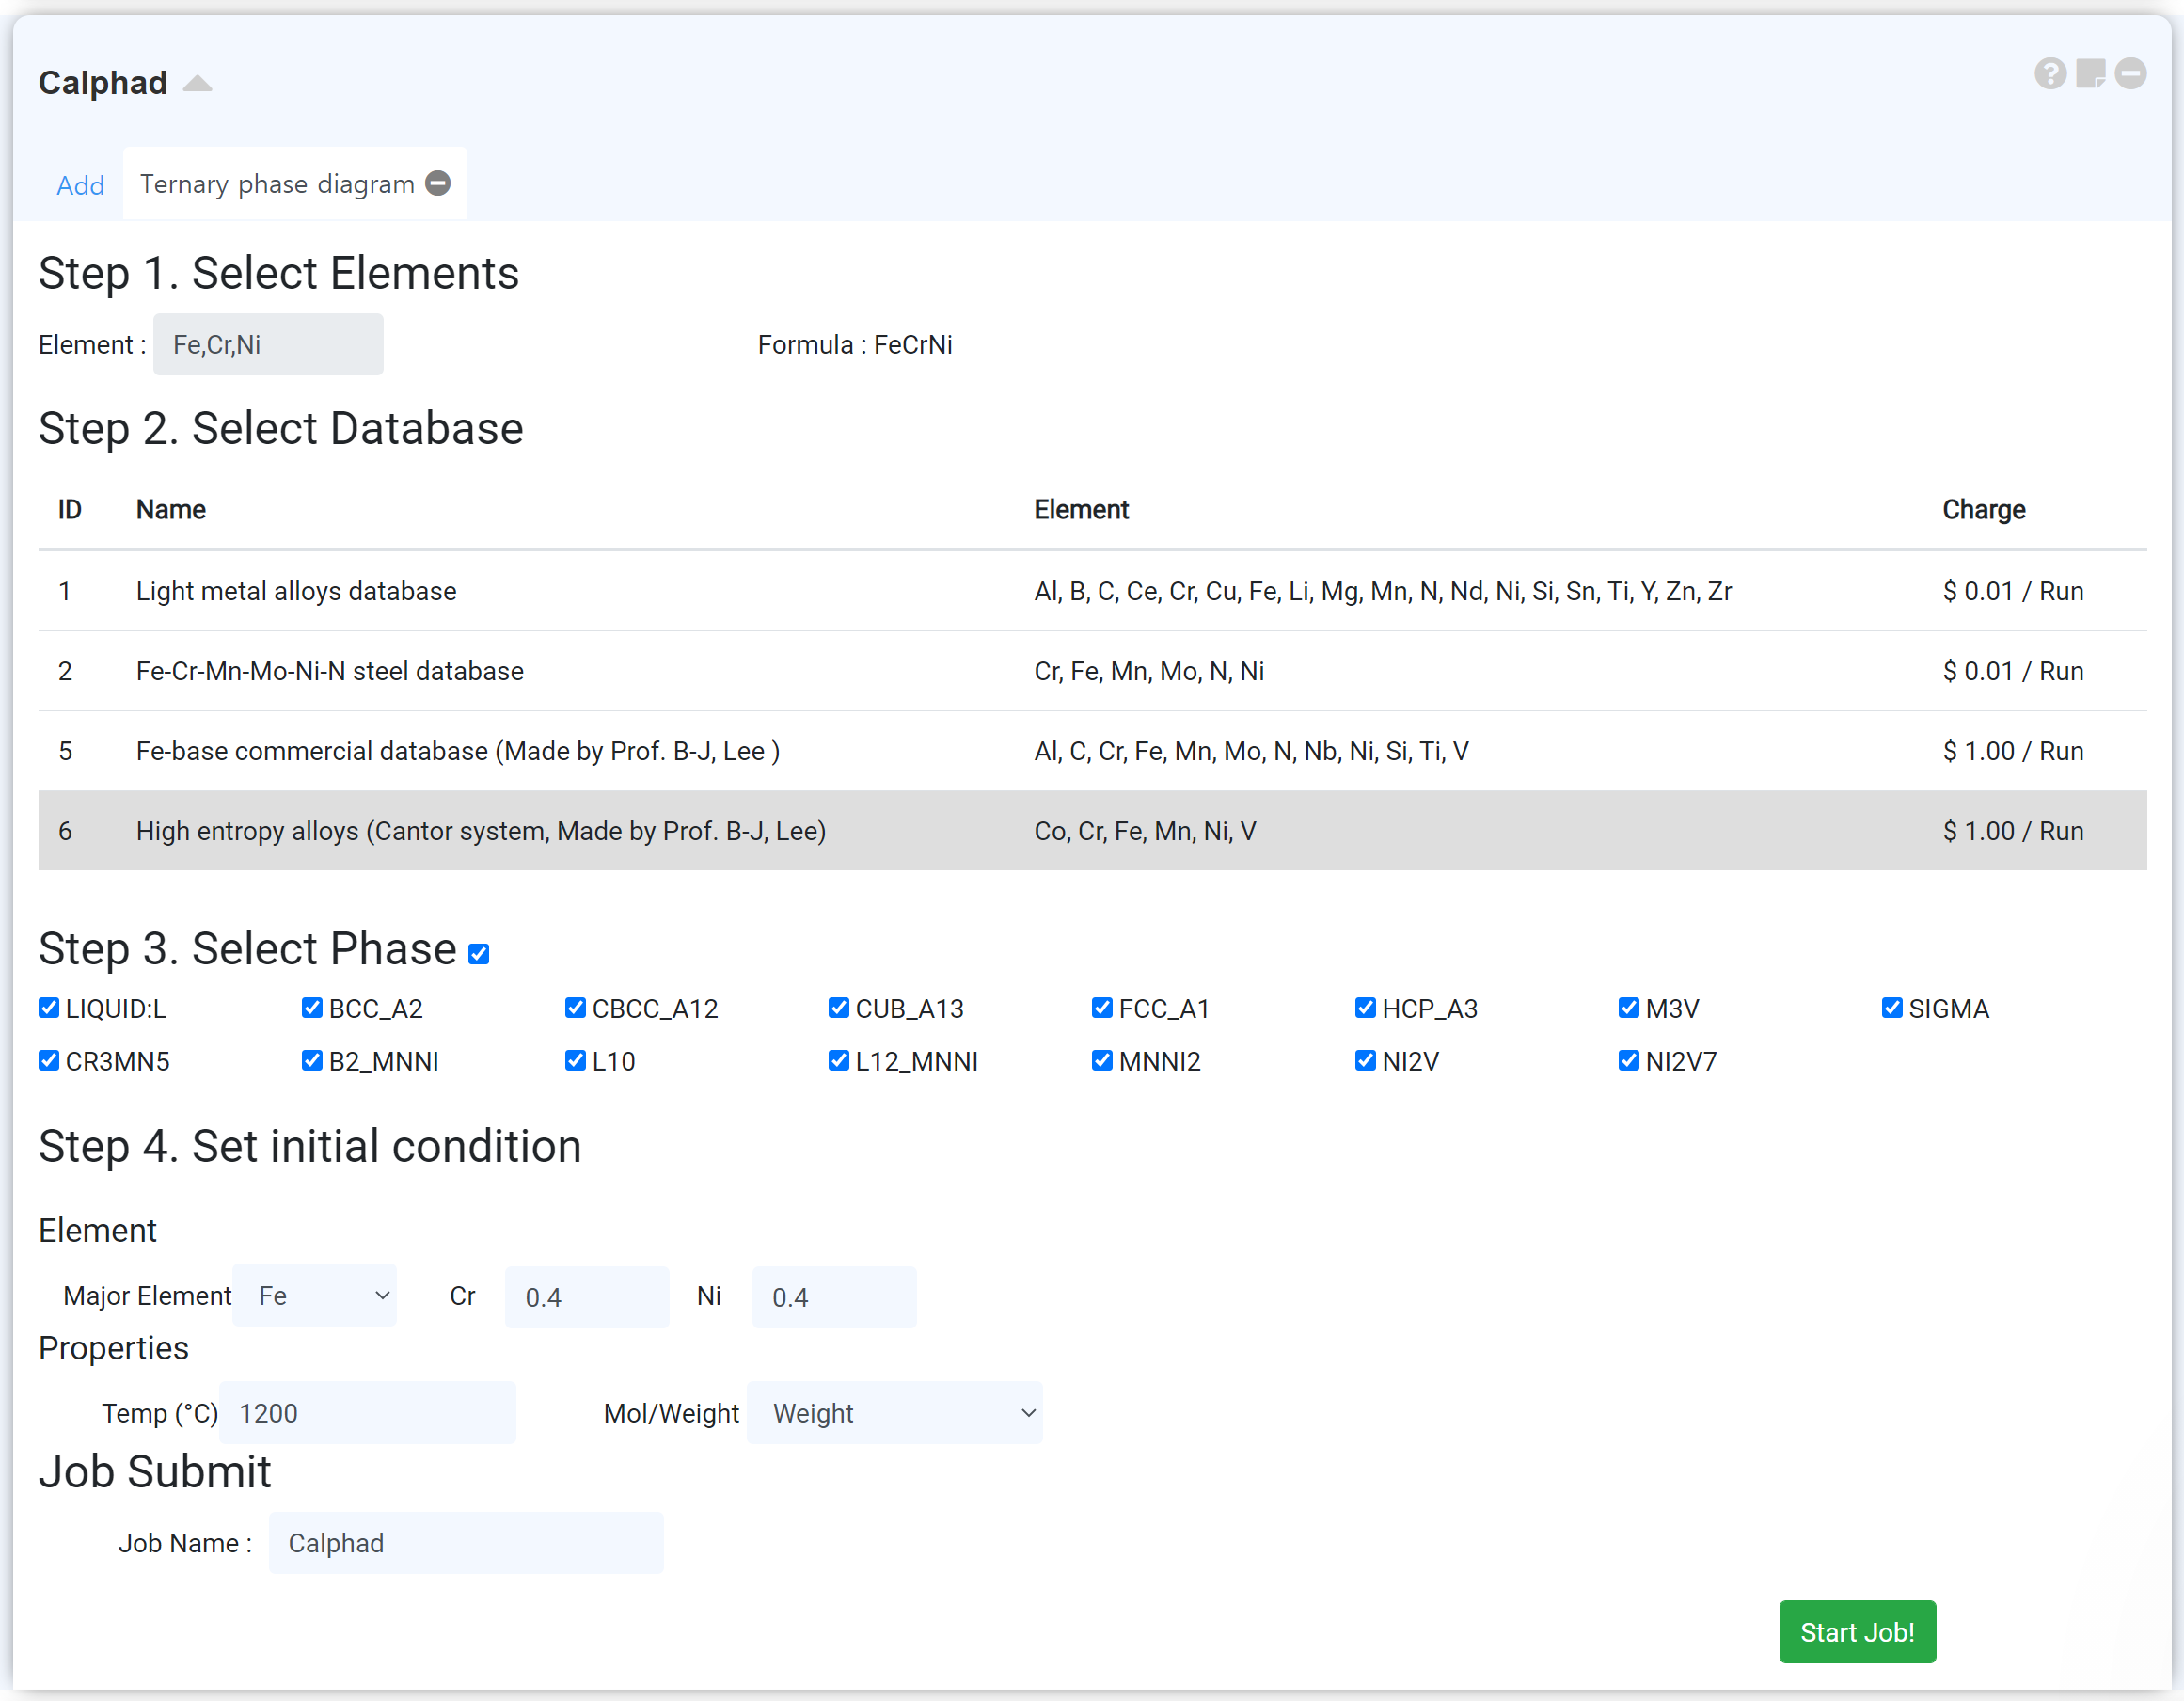Toggle the select-all phases checkbox
The width and height of the screenshot is (2184, 1701).
click(x=479, y=954)
